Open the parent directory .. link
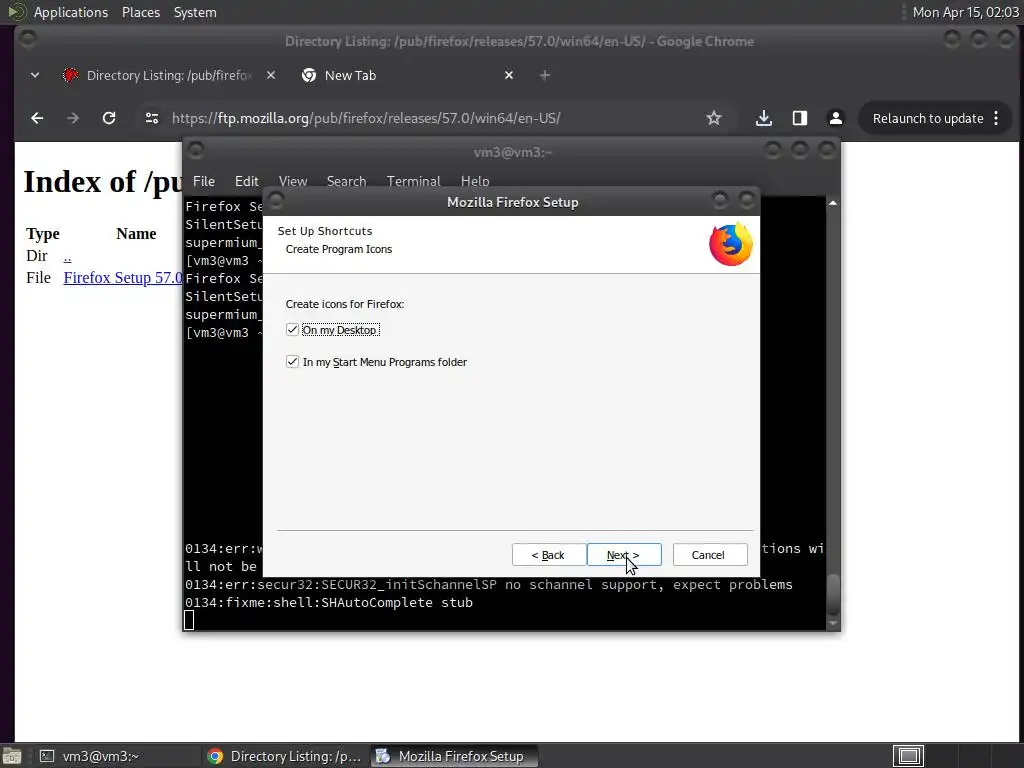 coord(67,256)
